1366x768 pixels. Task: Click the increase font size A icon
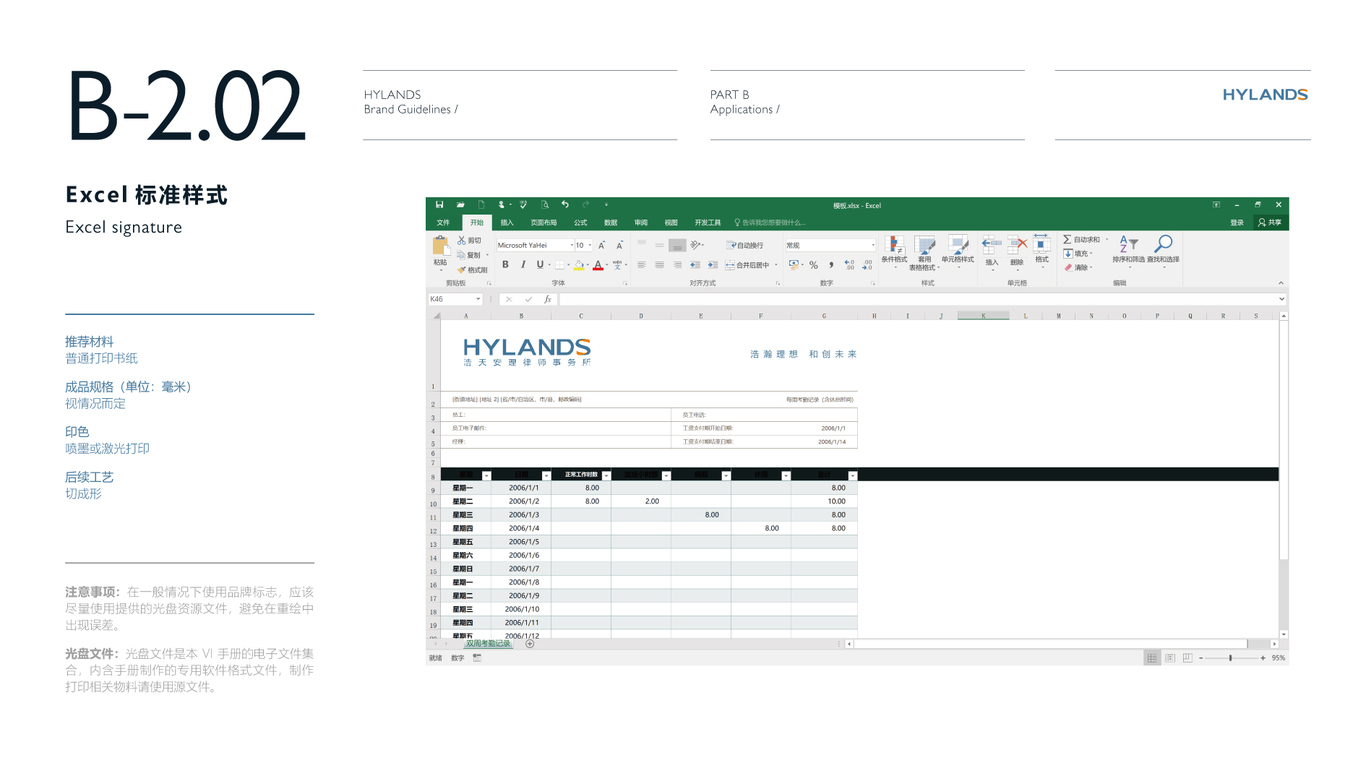pyautogui.click(x=602, y=245)
